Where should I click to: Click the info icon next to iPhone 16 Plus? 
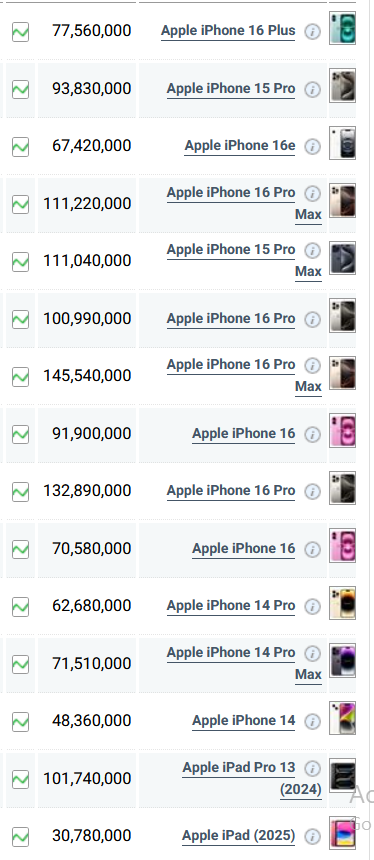[x=312, y=32]
